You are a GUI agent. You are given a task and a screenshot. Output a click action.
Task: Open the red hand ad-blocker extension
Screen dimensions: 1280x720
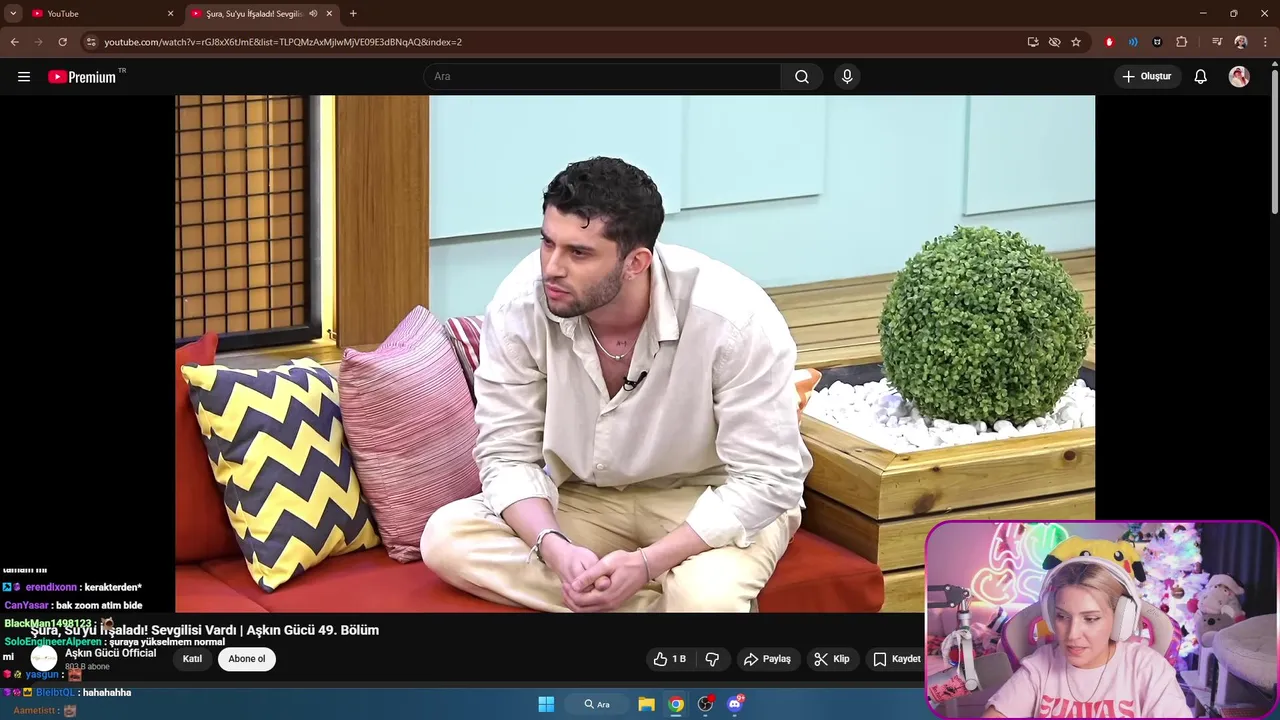[x=1109, y=42]
